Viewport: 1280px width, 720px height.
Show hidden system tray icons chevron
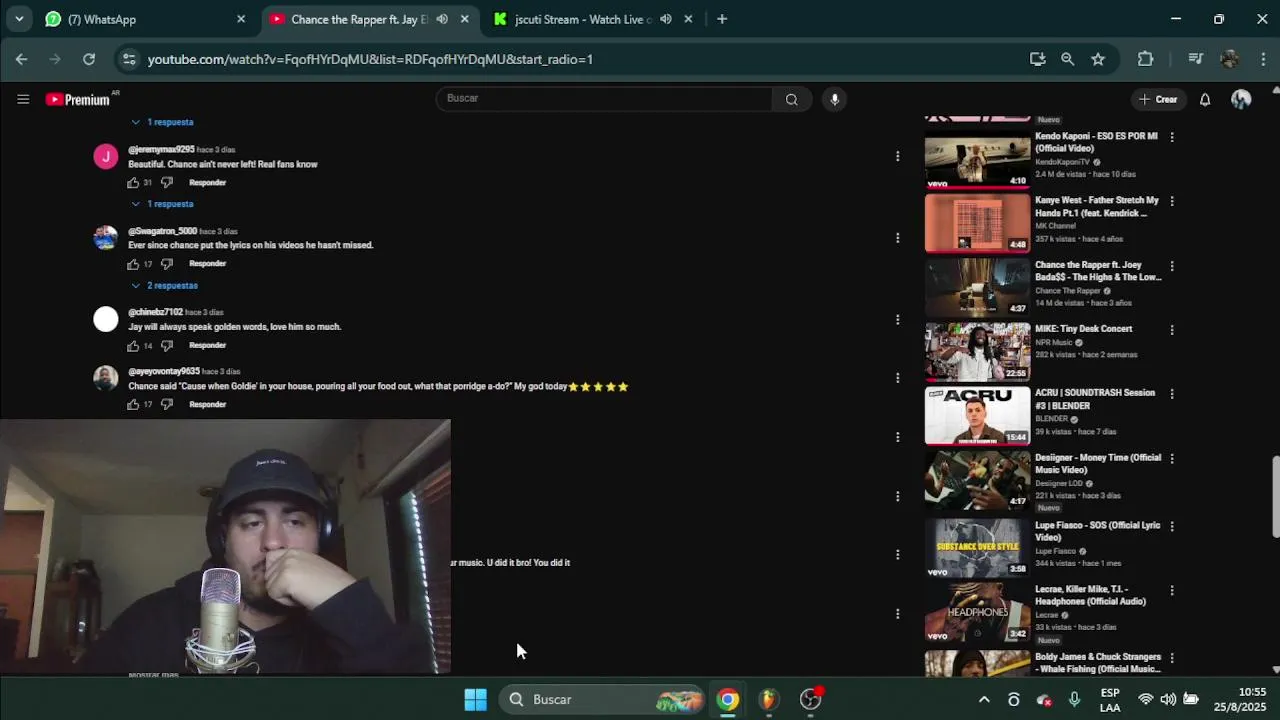(984, 699)
